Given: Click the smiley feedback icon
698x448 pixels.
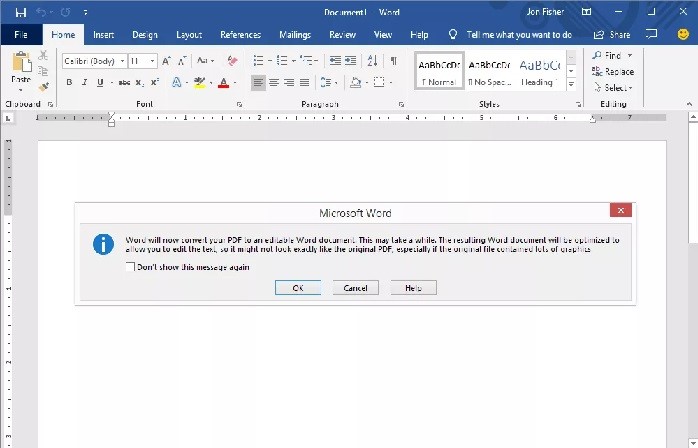Looking at the screenshot, I should pos(683,34).
